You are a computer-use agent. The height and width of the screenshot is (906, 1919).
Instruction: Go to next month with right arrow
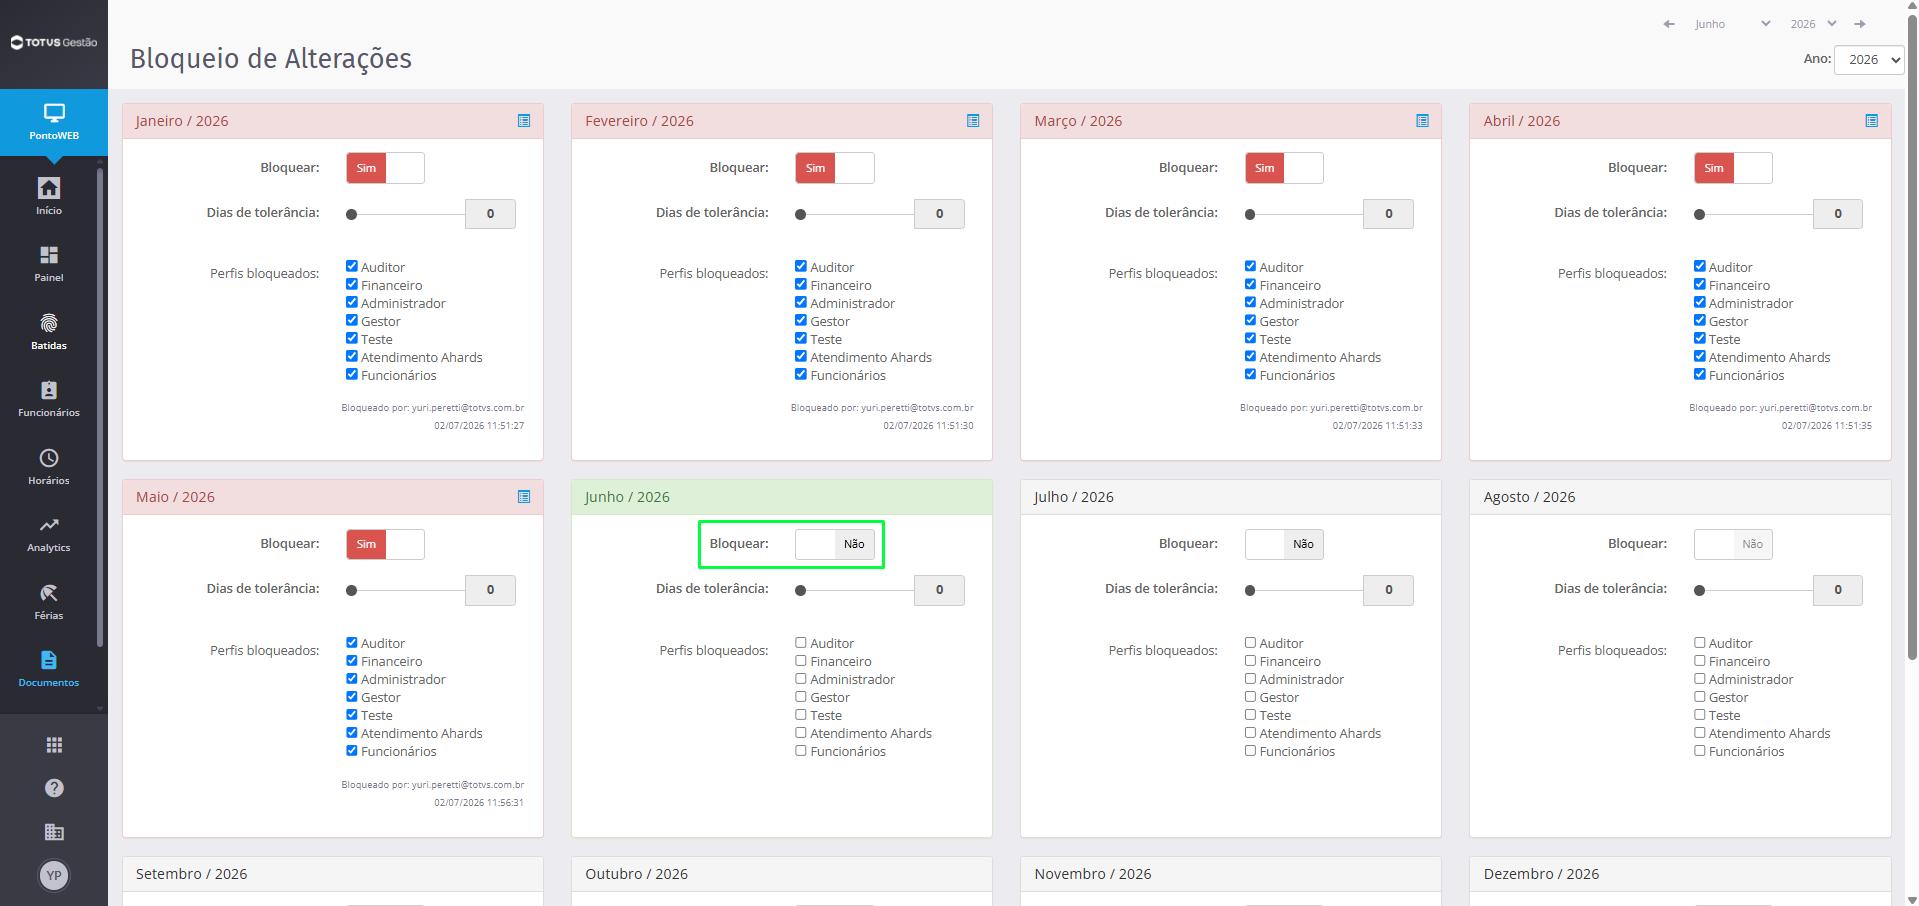(x=1860, y=24)
